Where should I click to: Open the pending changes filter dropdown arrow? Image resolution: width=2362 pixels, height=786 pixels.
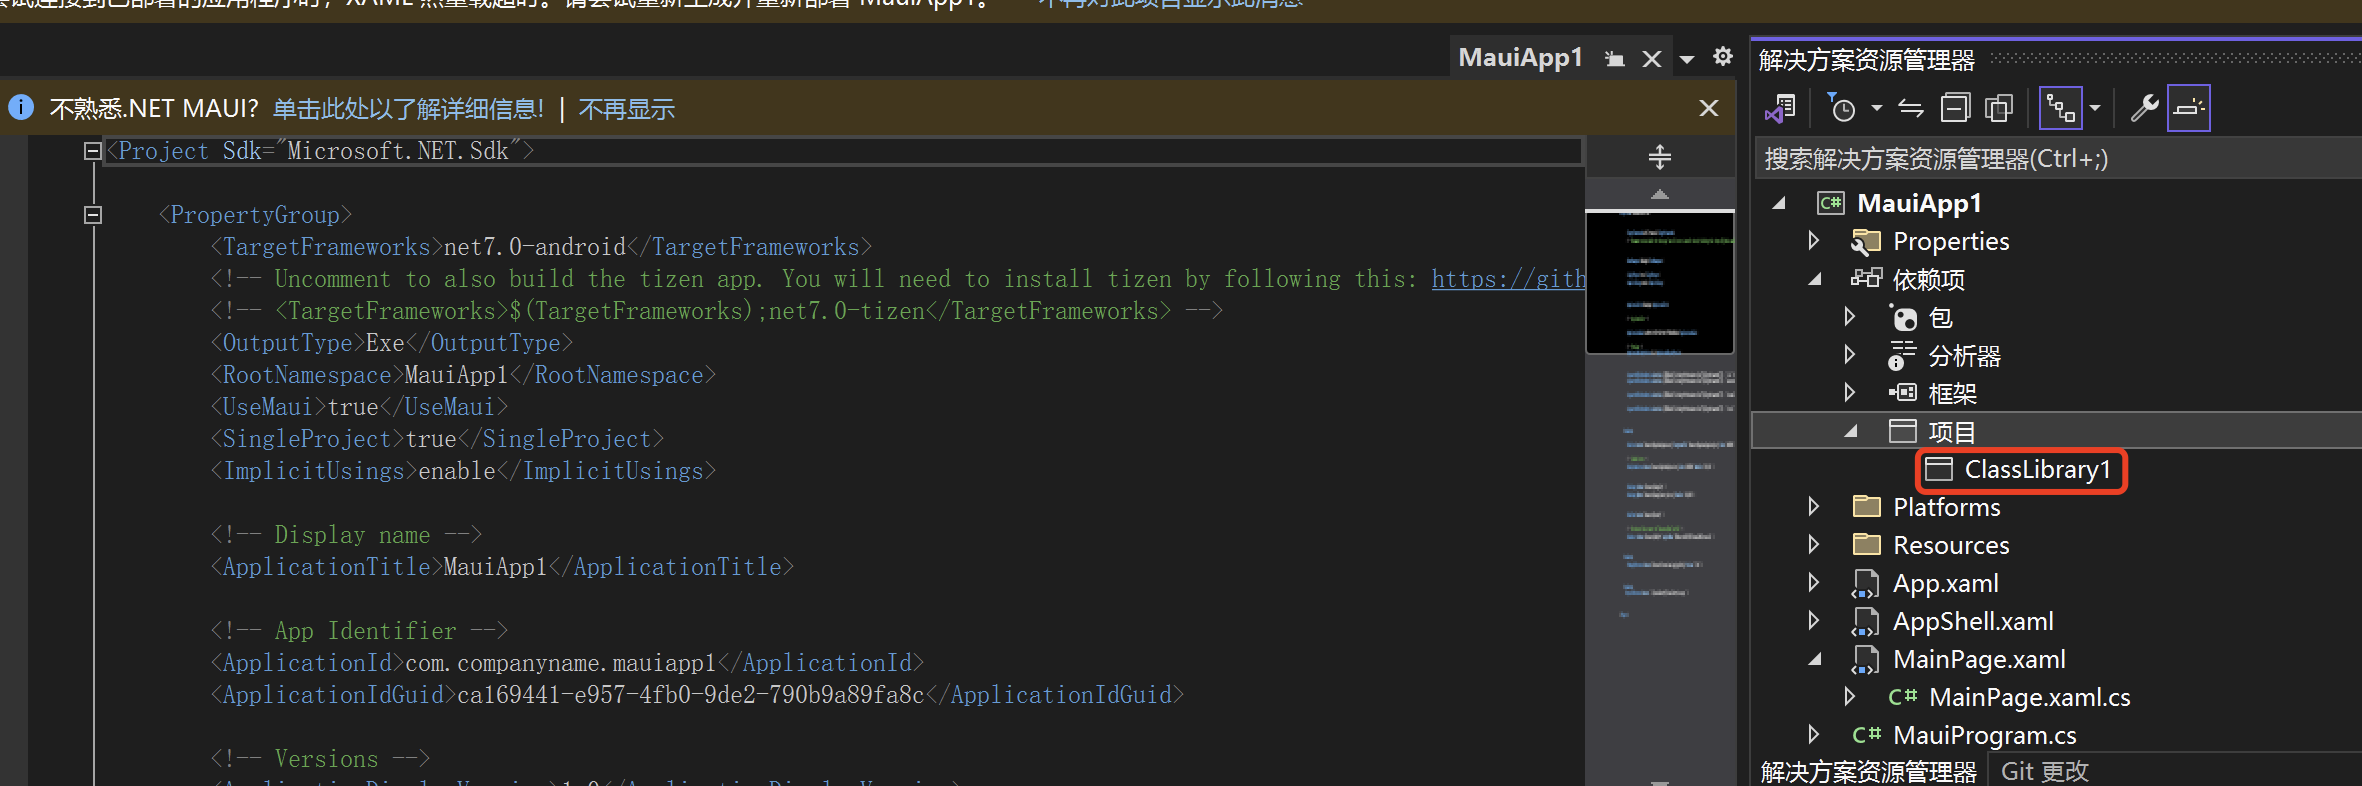[x=1876, y=108]
